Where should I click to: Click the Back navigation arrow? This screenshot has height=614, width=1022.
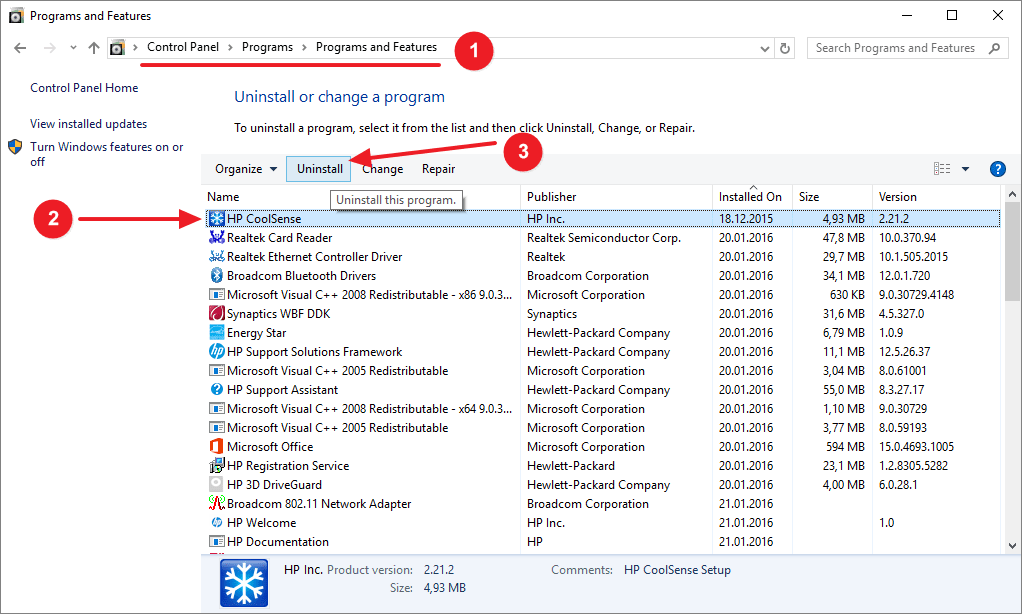point(20,48)
